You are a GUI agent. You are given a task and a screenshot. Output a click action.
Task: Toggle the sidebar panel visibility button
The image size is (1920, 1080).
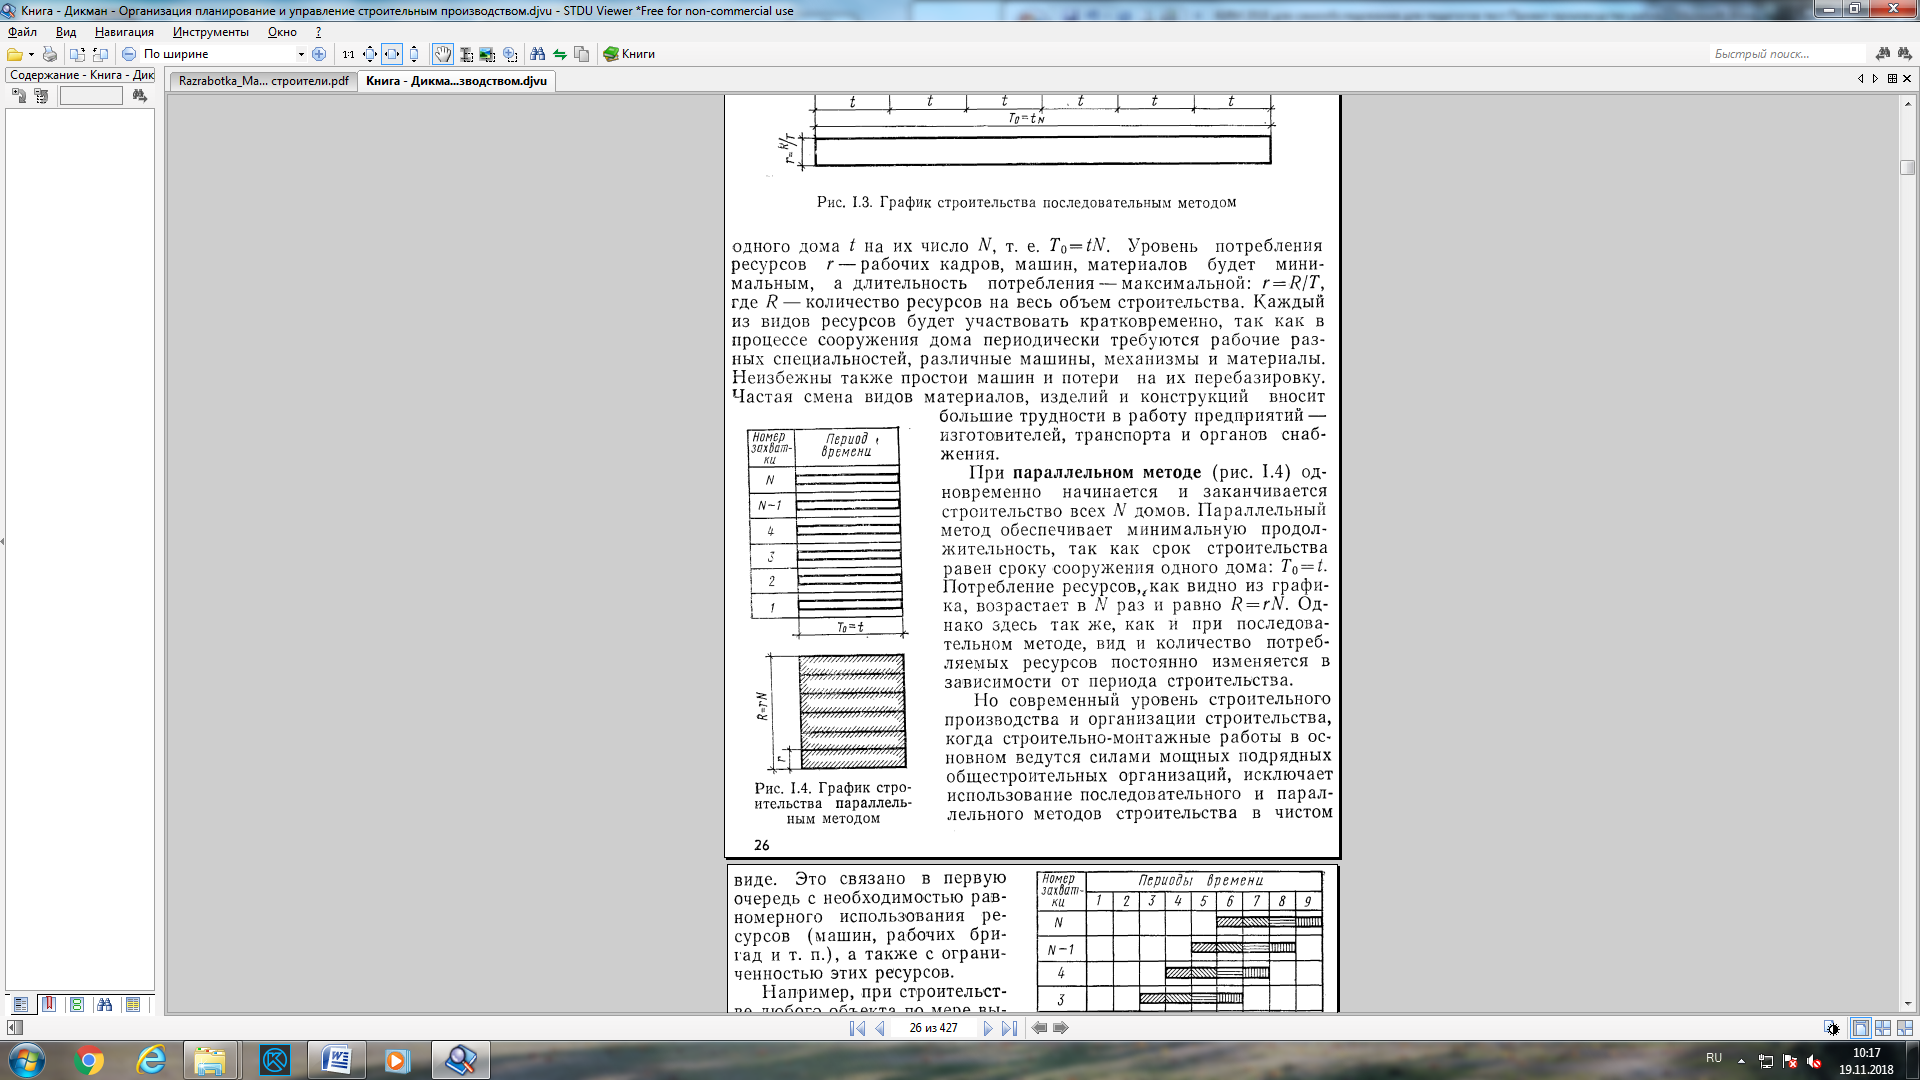[x=15, y=1028]
